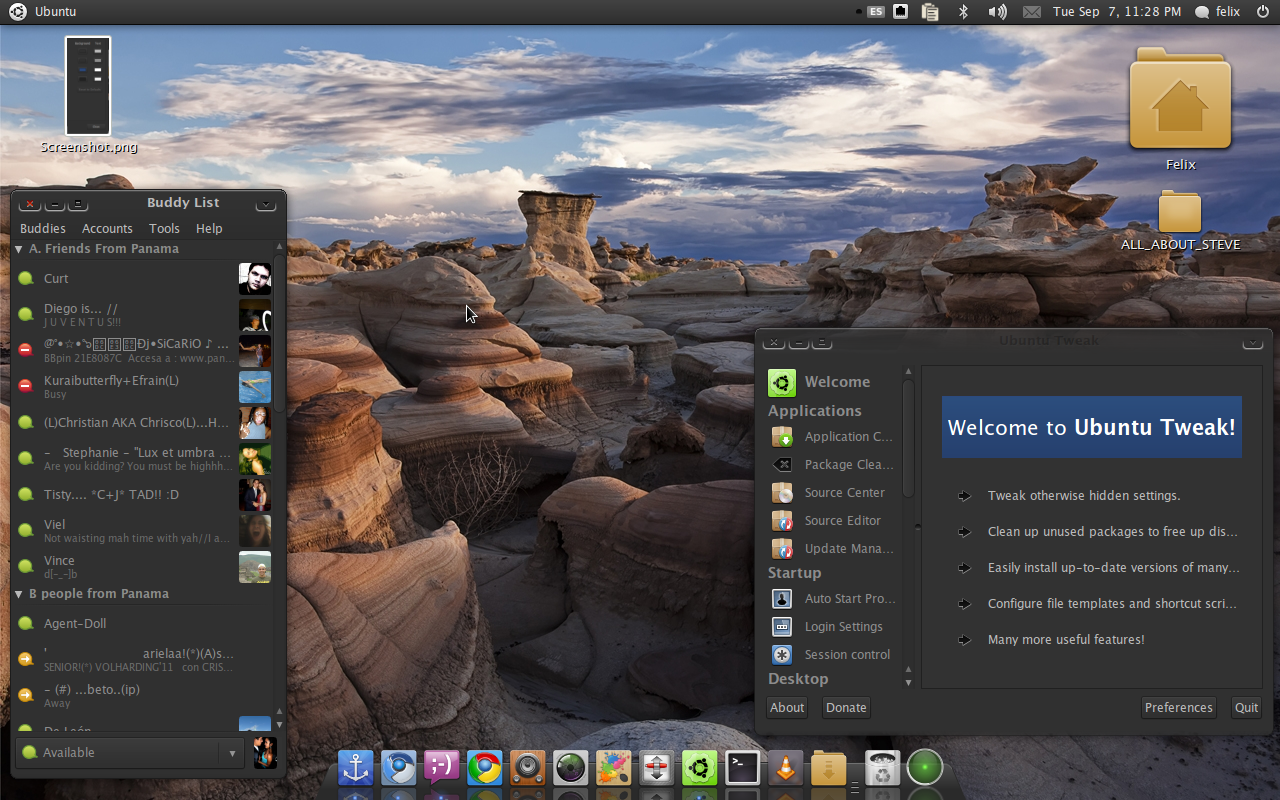Click the Donate button
Image resolution: width=1280 pixels, height=800 pixels.
(846, 707)
